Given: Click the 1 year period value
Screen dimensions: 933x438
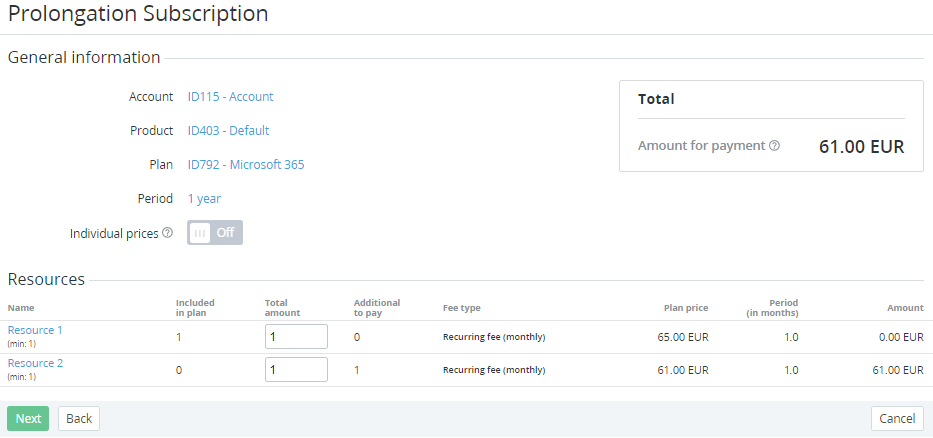Looking at the screenshot, I should [x=204, y=199].
